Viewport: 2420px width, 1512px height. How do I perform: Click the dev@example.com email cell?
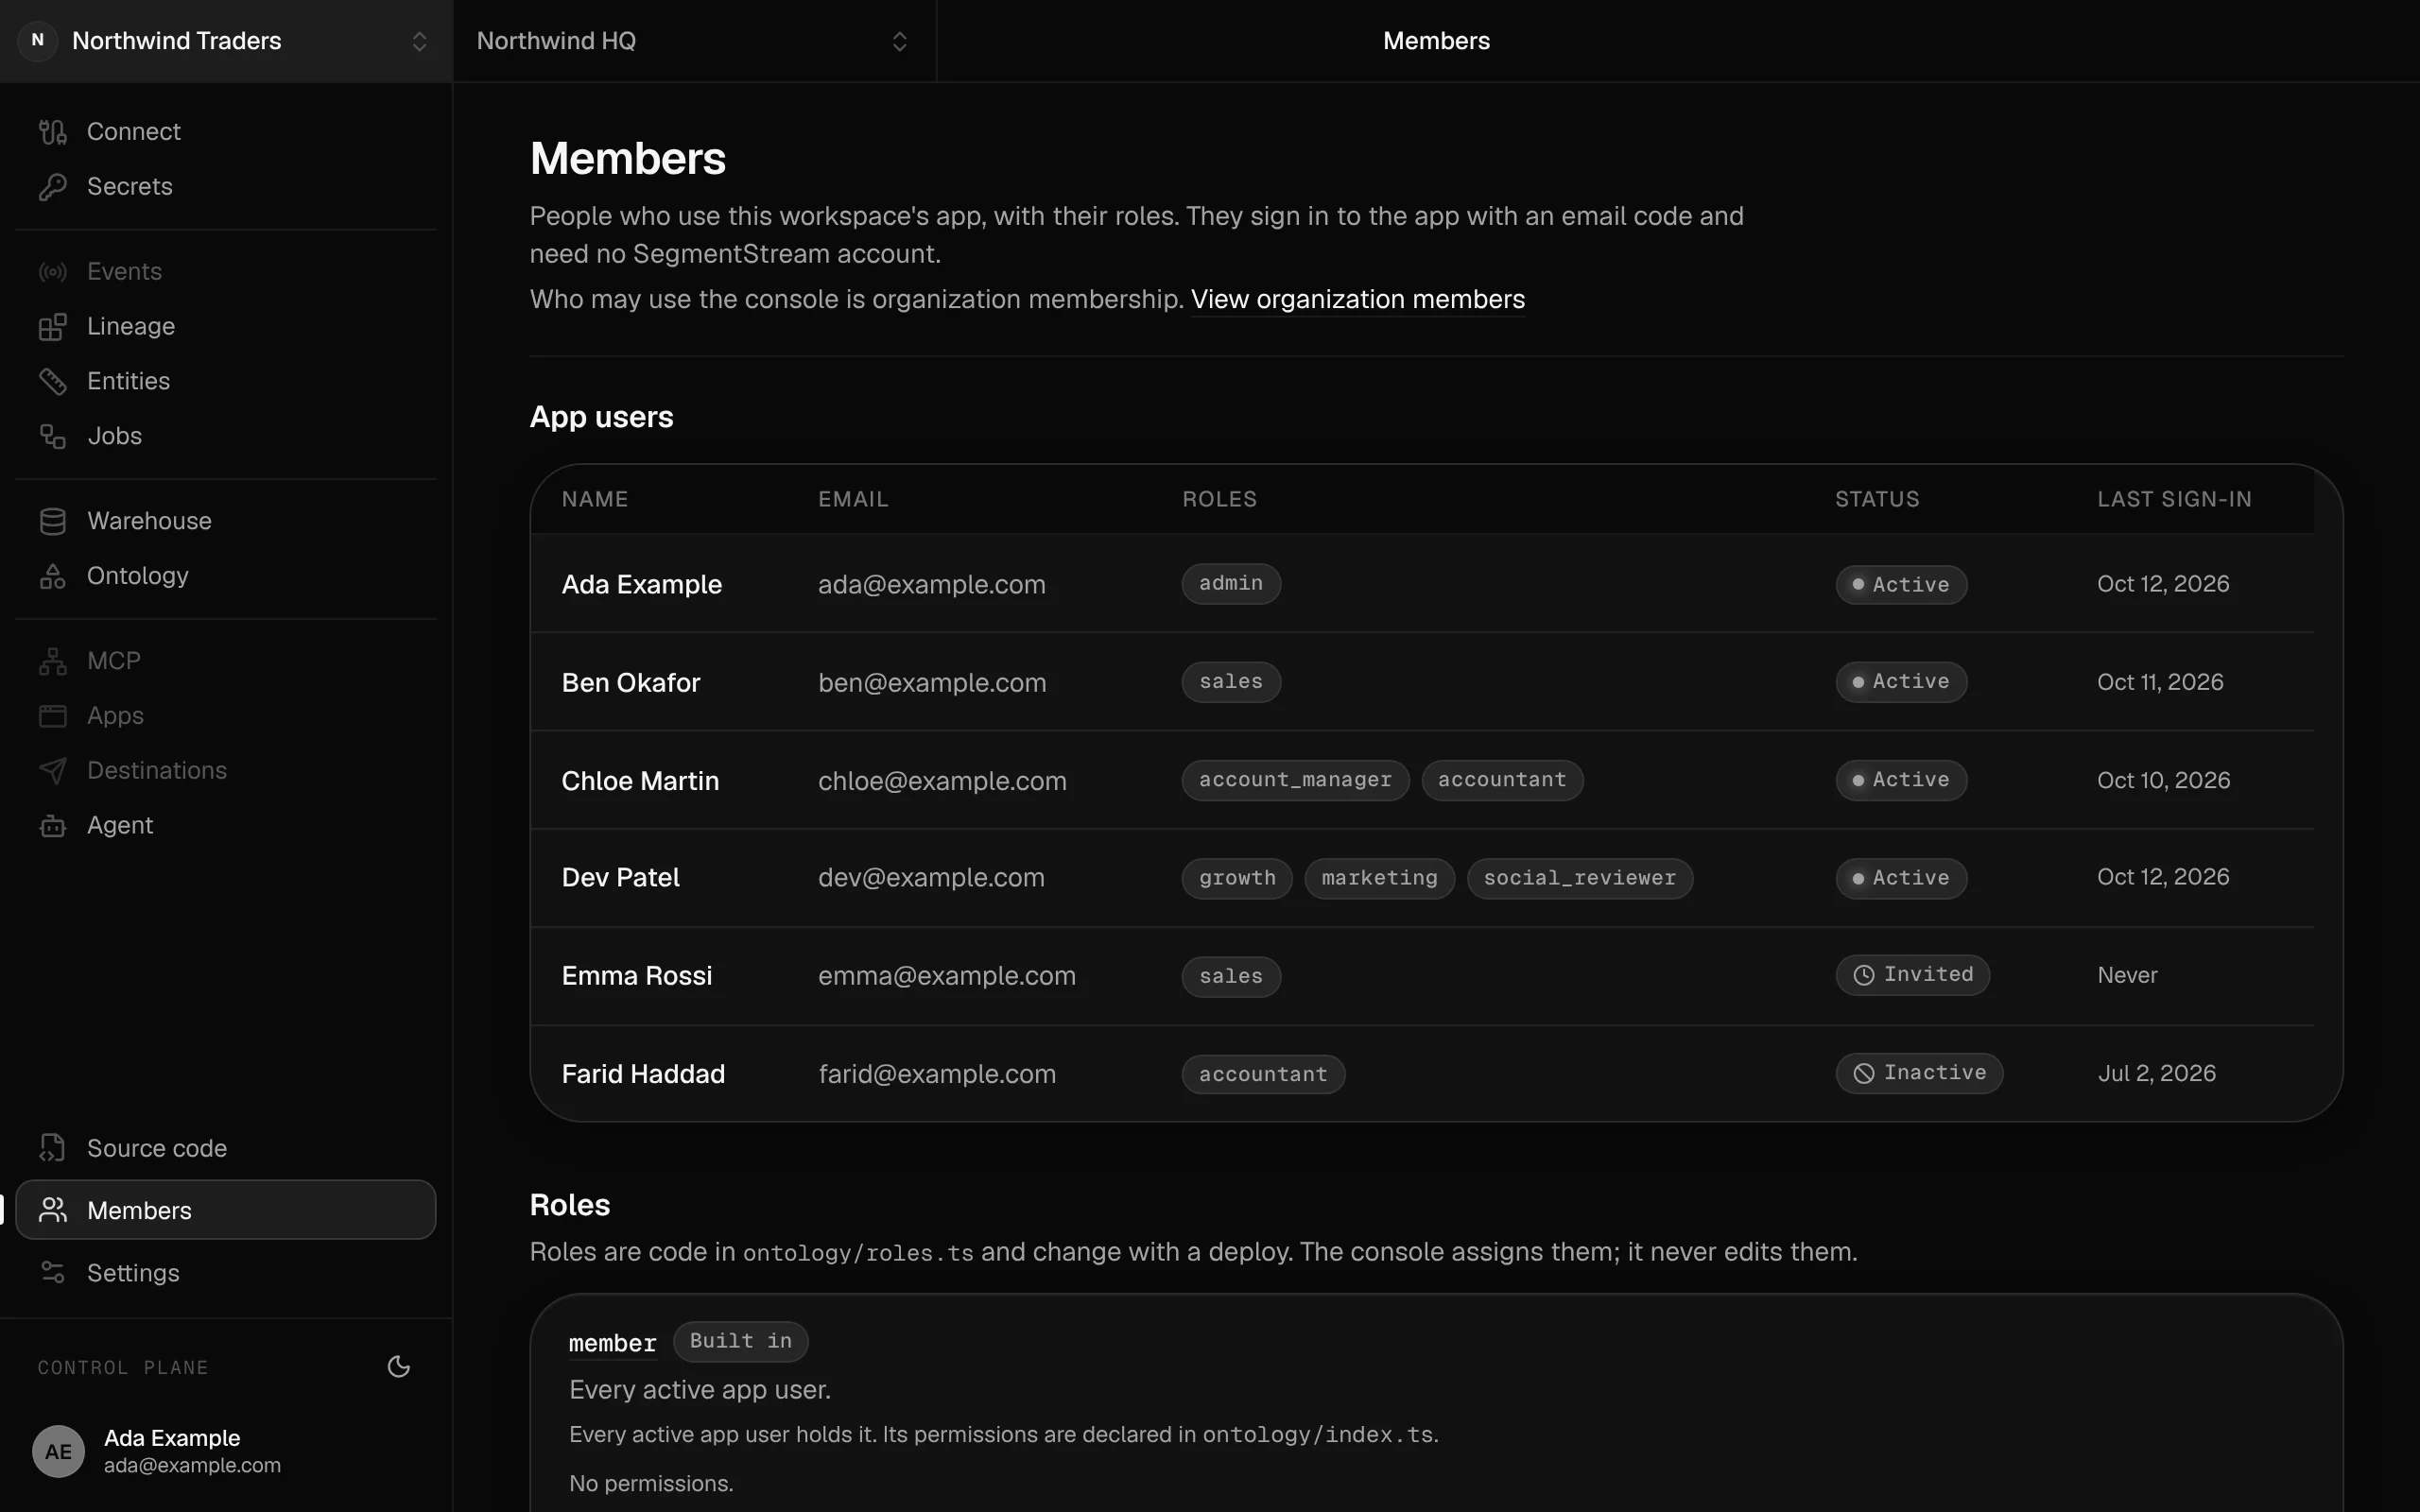pos(931,878)
